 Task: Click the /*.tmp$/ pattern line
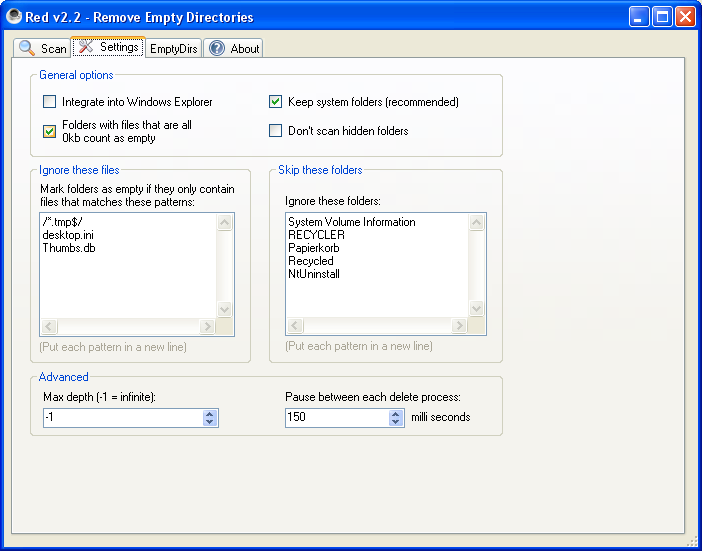62,222
